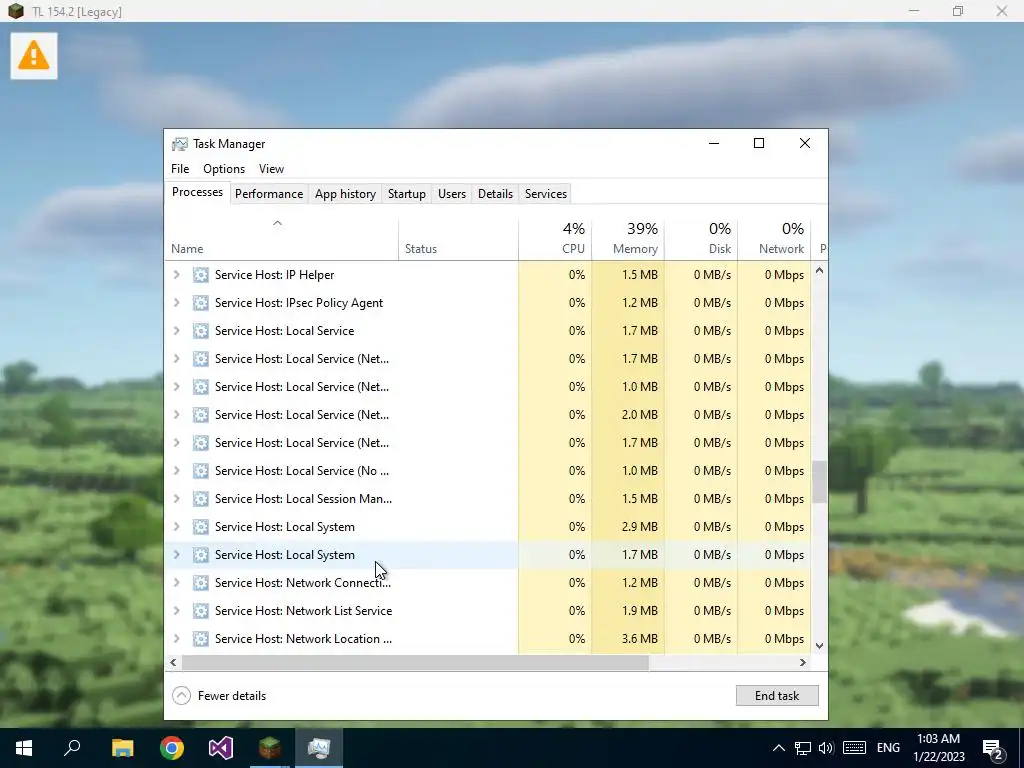The image size is (1024, 768).
Task: Switch to the Performance tab
Action: coord(269,194)
